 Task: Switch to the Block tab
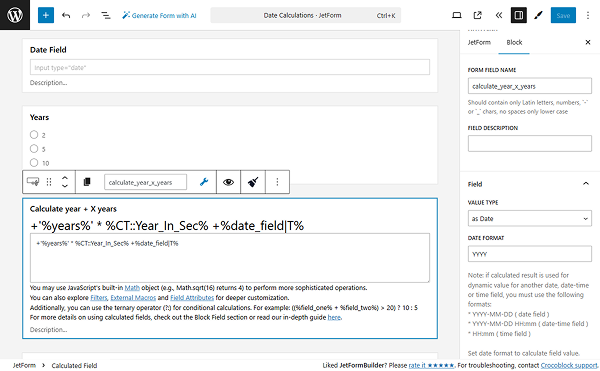click(514, 42)
